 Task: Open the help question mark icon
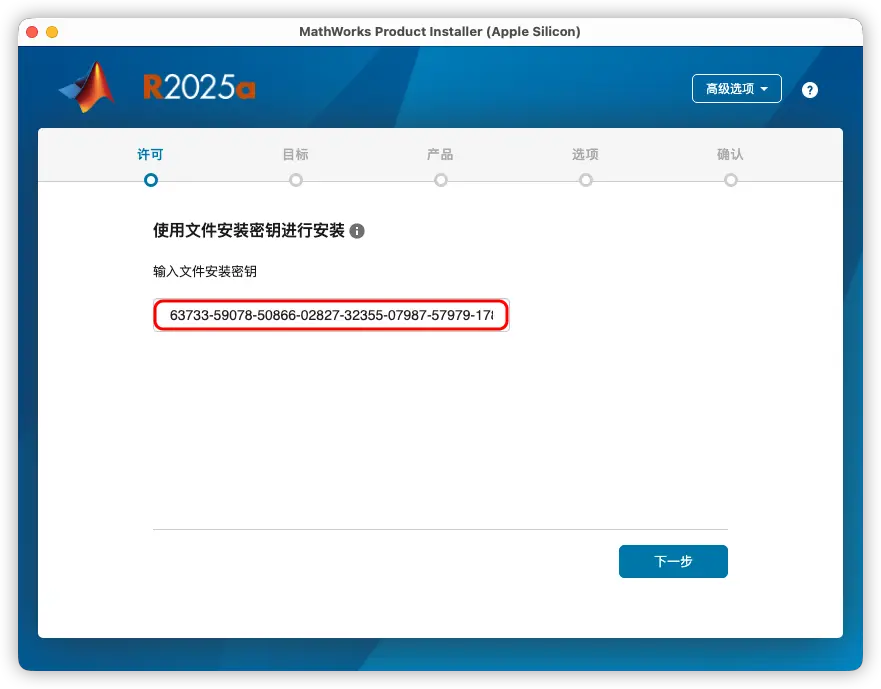(x=809, y=89)
